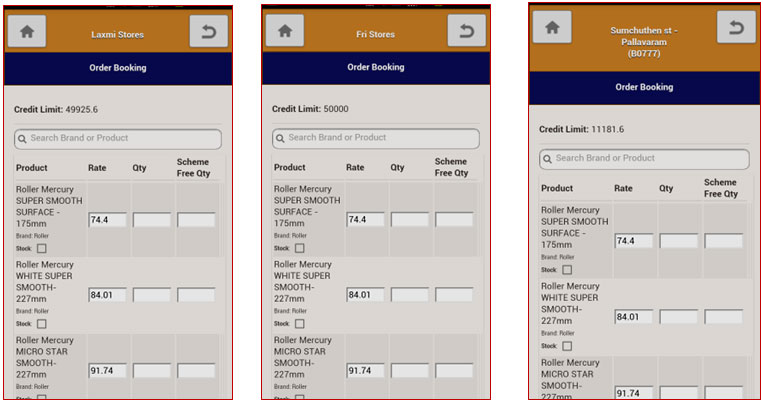
Task: Select Scheme Free Qty for WHITE SUPER SMOOTH in Fri Stores
Action: (x=454, y=294)
